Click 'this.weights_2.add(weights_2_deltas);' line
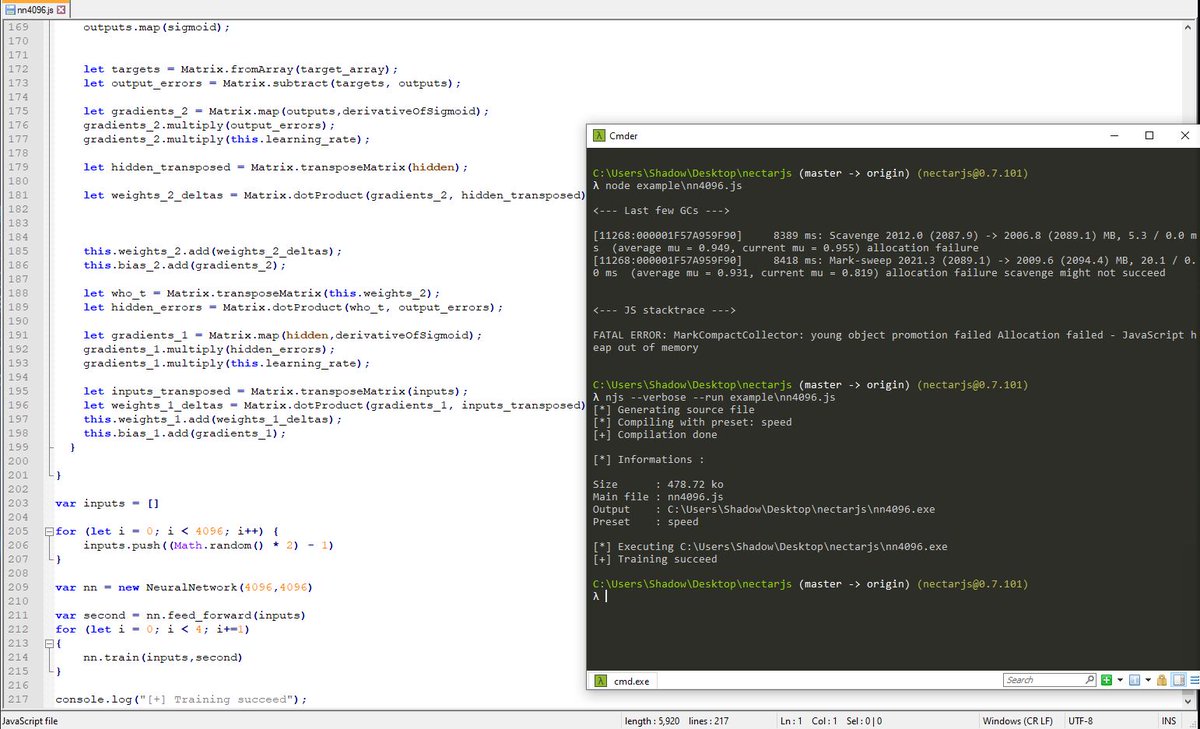 click(212, 251)
